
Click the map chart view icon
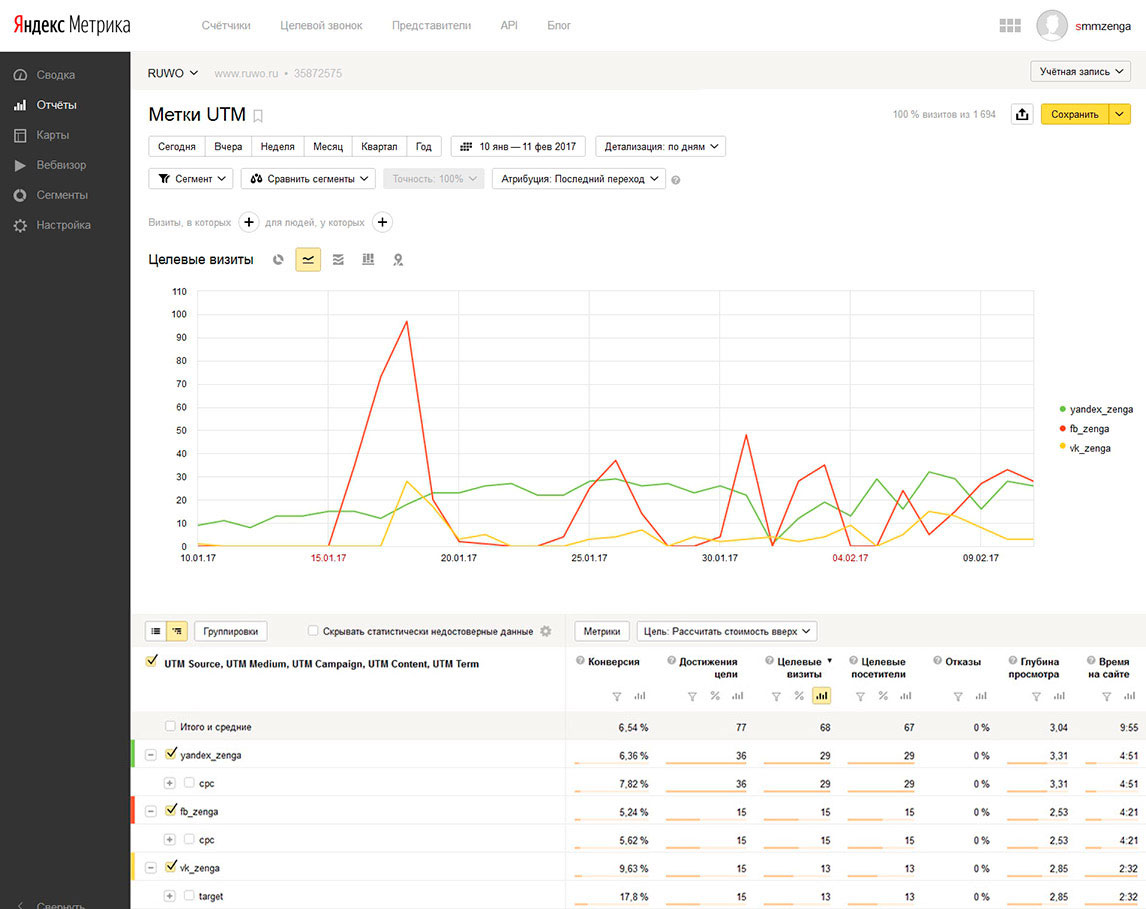pos(398,260)
